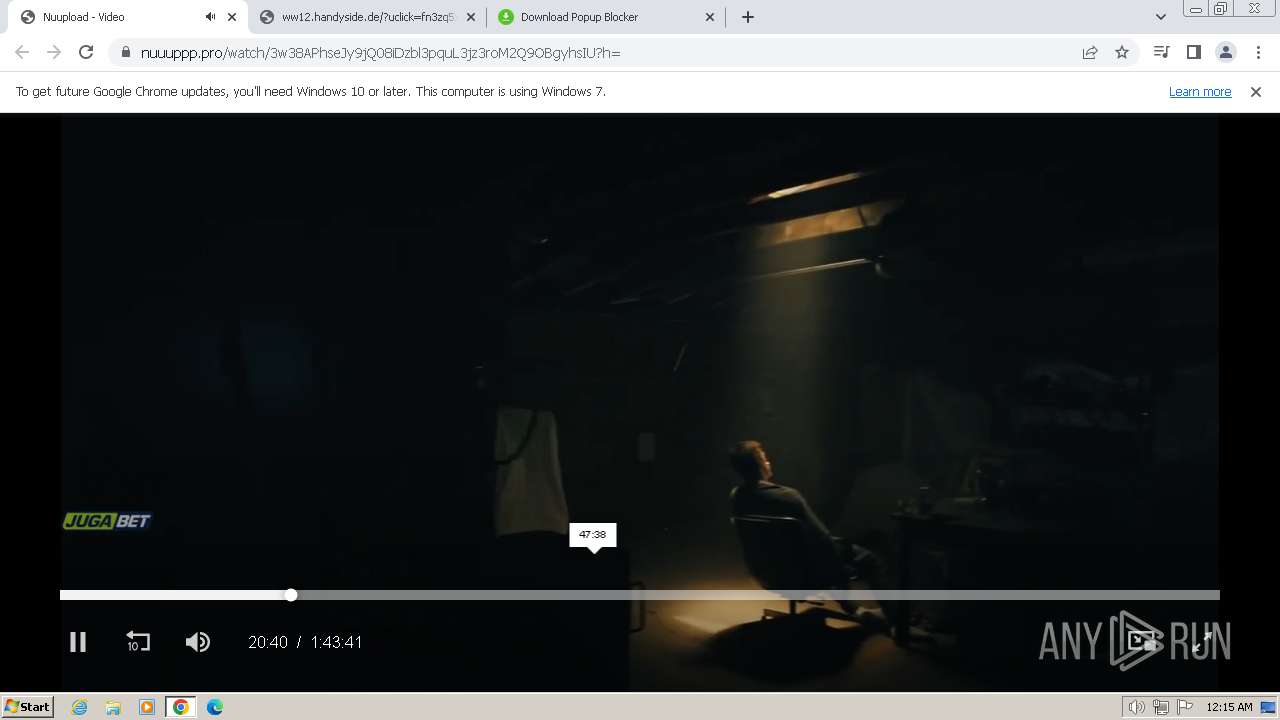Image resolution: width=1280 pixels, height=720 pixels.
Task: Open the system tray volume control
Action: [1137, 707]
